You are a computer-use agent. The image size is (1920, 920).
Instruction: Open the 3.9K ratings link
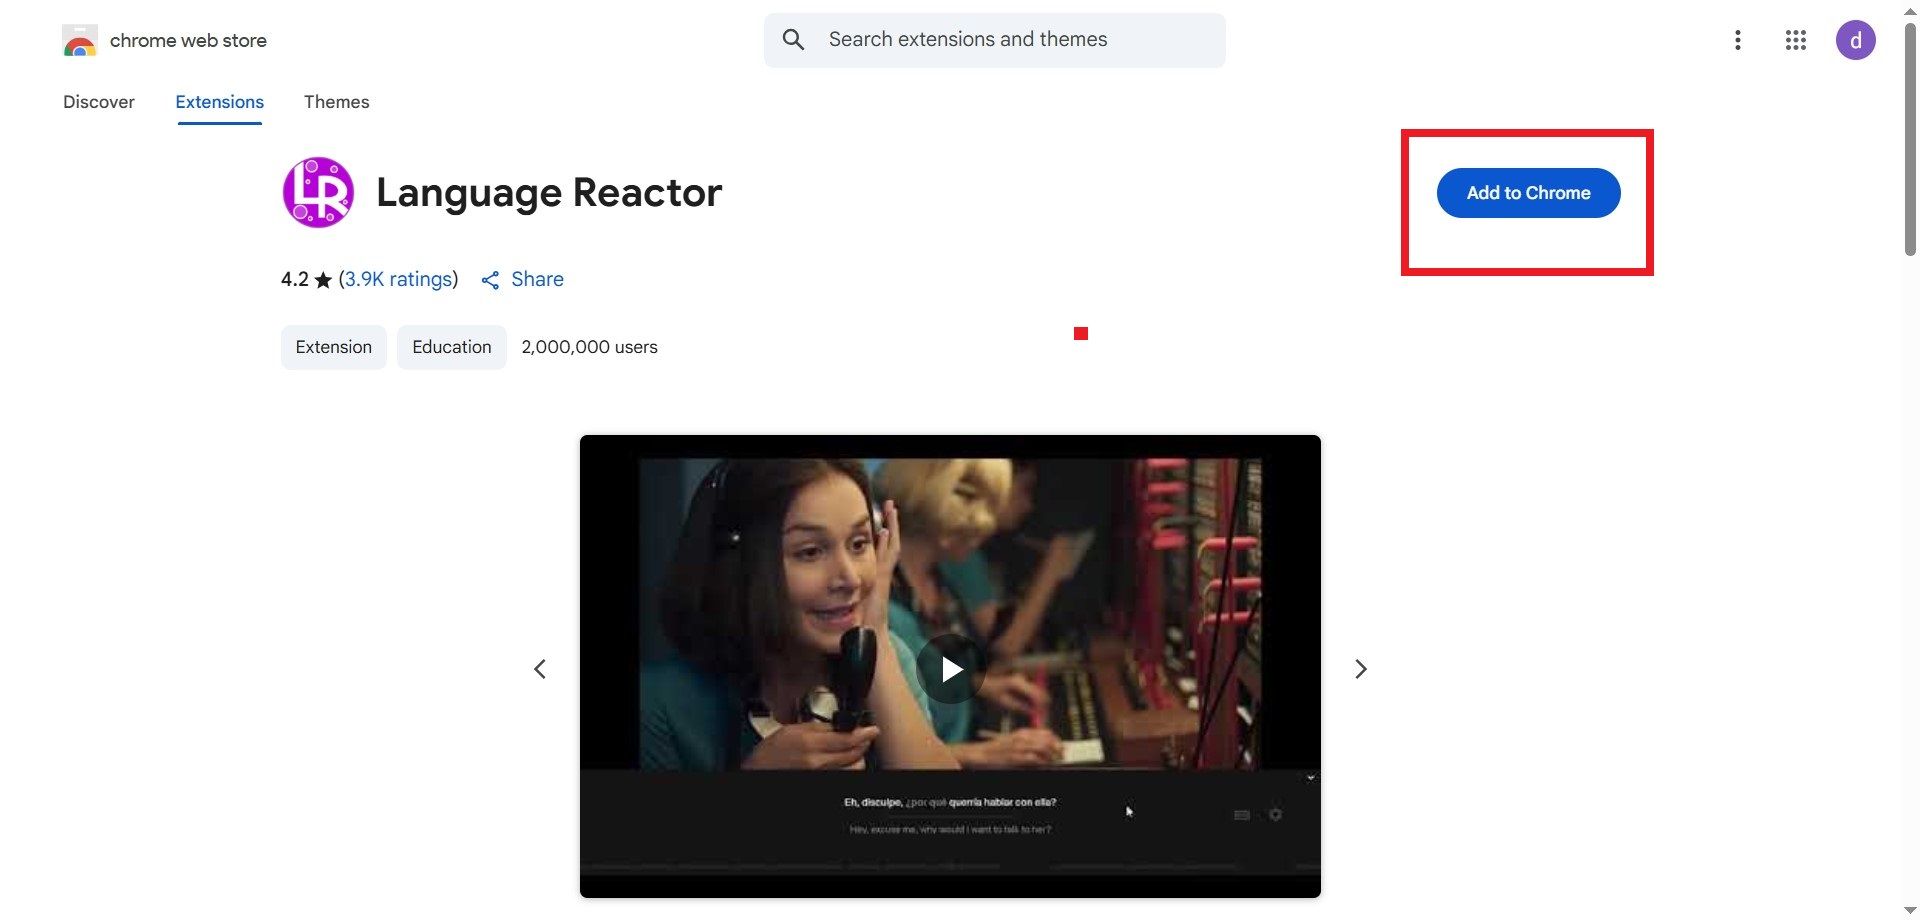click(x=398, y=279)
